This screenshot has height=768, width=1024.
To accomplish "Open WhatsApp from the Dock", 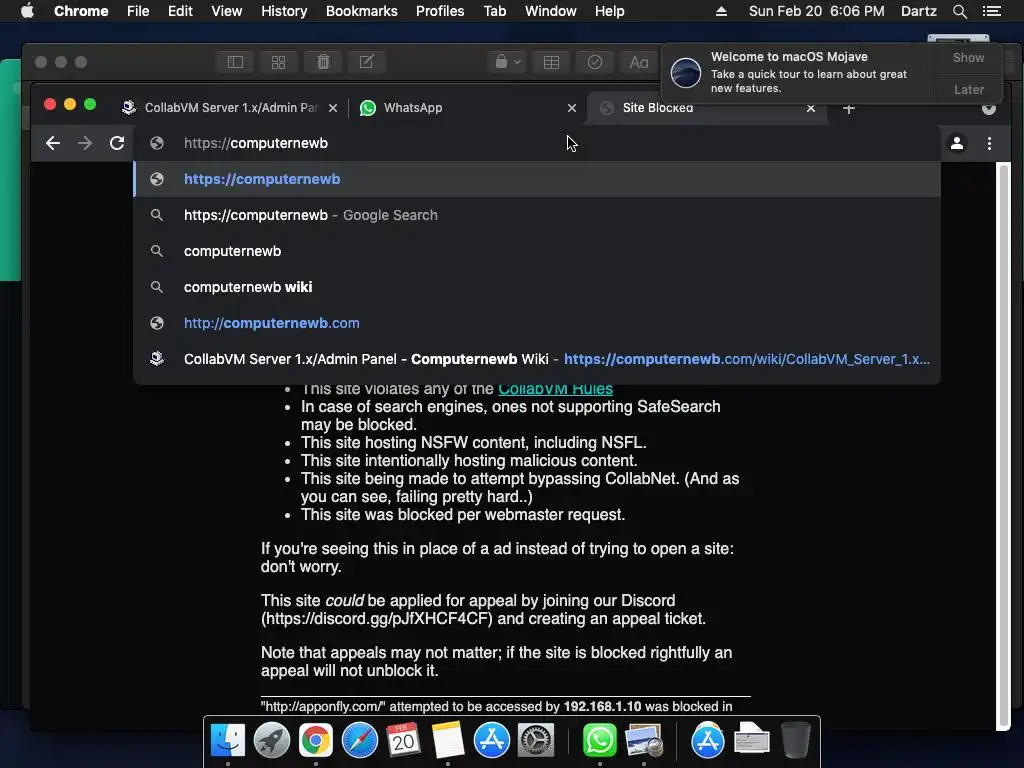I will (x=600, y=741).
